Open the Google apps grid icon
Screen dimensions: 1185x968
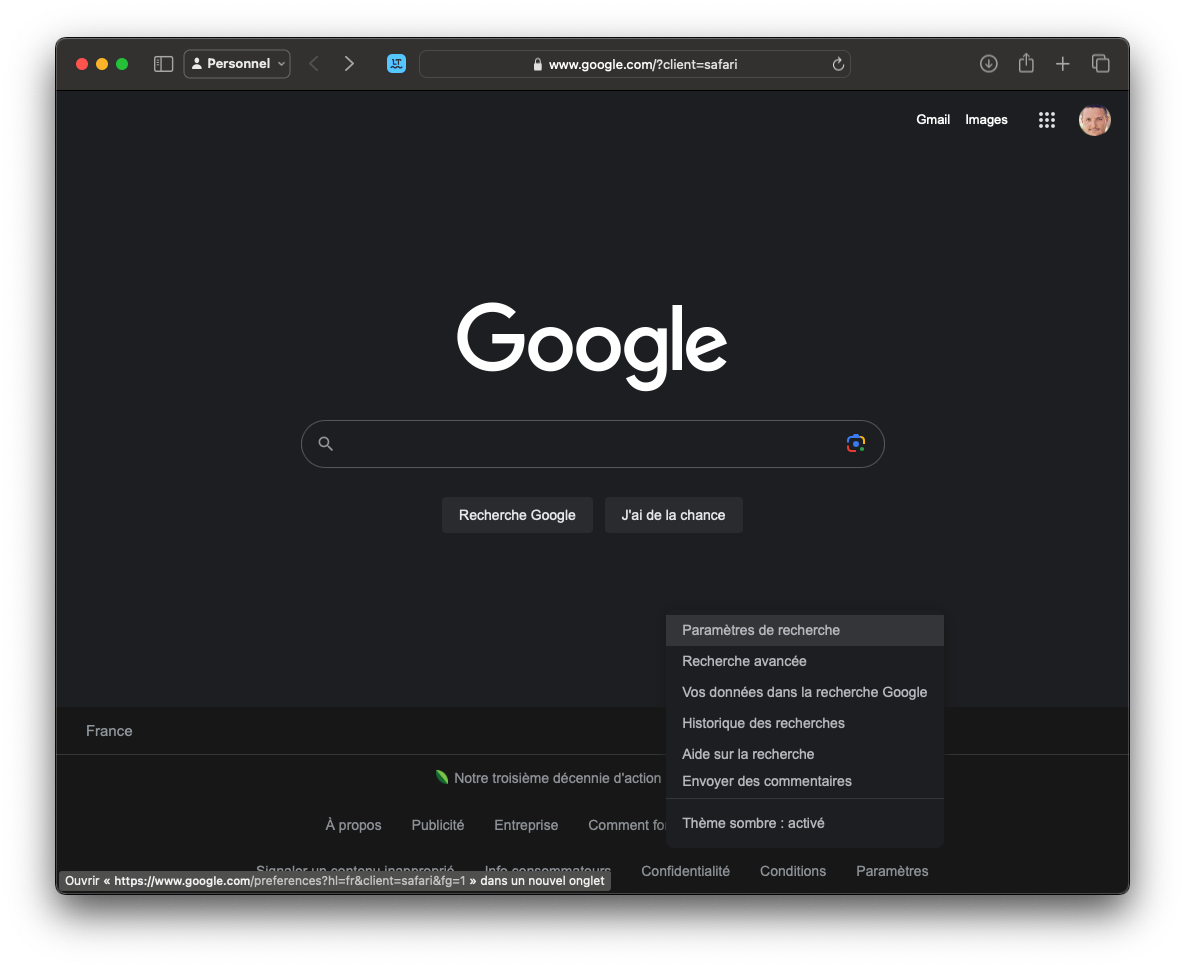pyautogui.click(x=1047, y=120)
